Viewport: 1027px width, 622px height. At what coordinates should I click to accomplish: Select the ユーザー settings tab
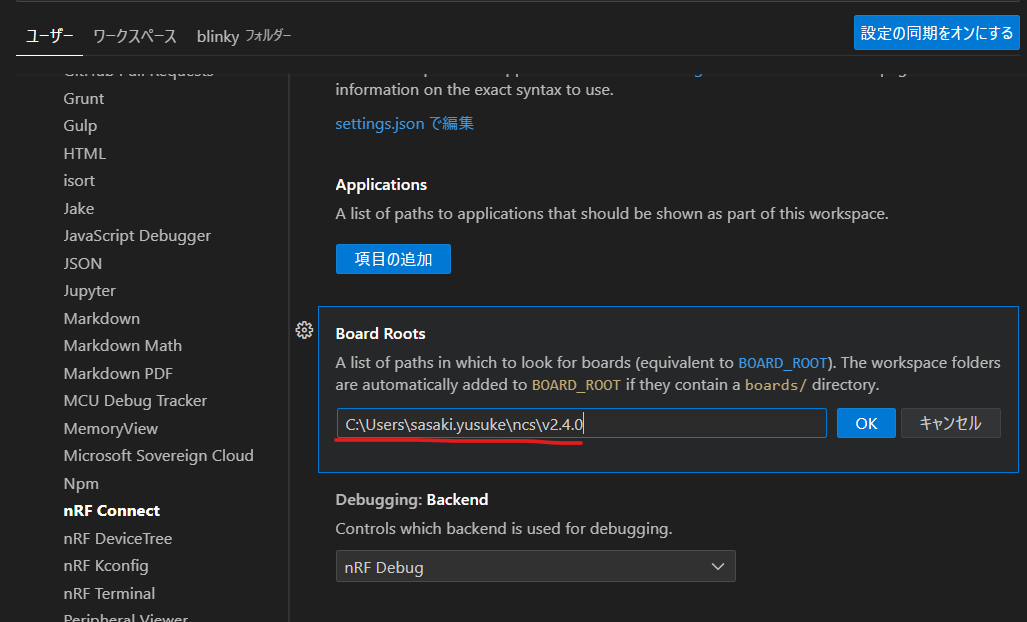(x=49, y=36)
